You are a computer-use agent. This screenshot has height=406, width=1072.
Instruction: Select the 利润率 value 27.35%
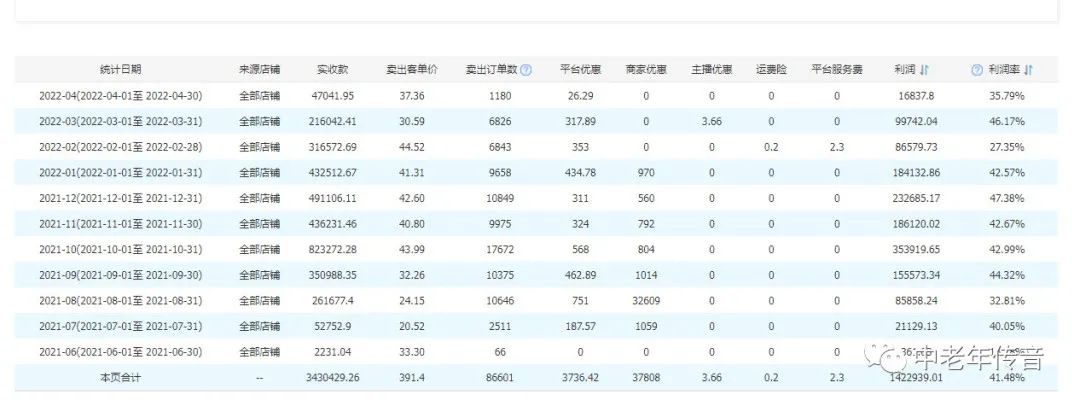point(1007,147)
